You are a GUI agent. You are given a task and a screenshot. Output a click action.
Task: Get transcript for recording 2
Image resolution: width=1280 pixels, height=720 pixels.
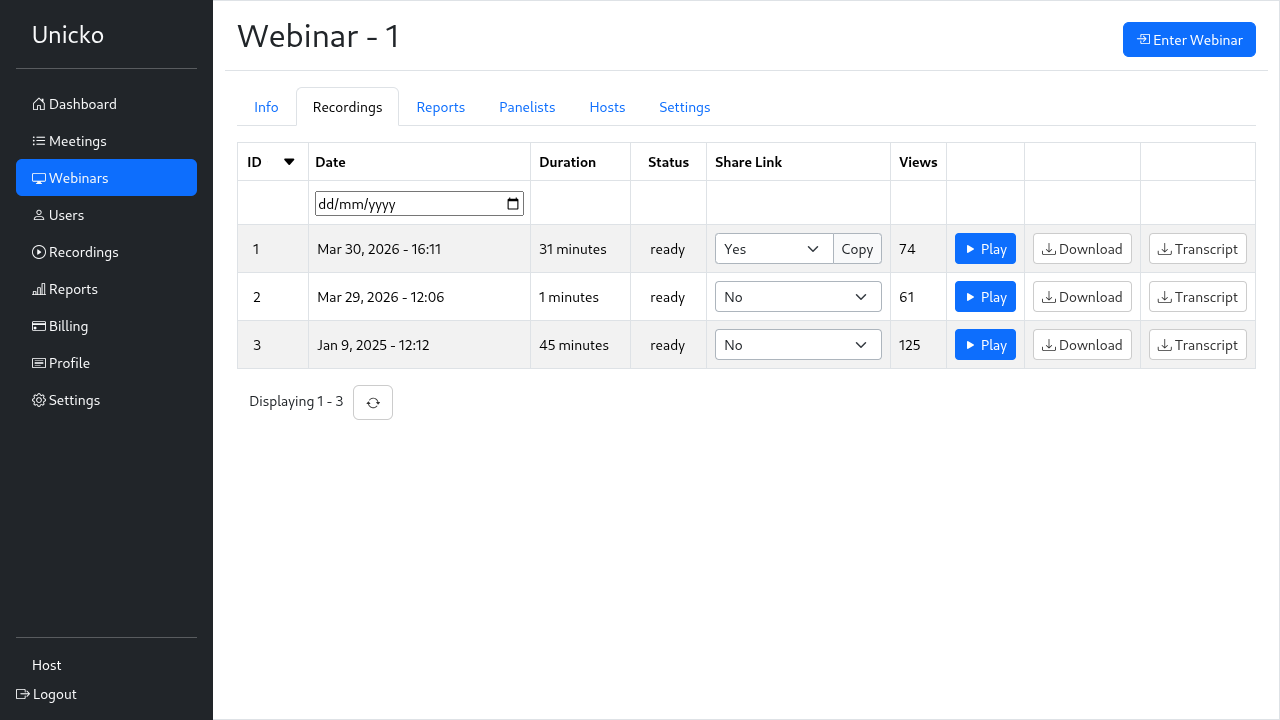[x=1198, y=297]
